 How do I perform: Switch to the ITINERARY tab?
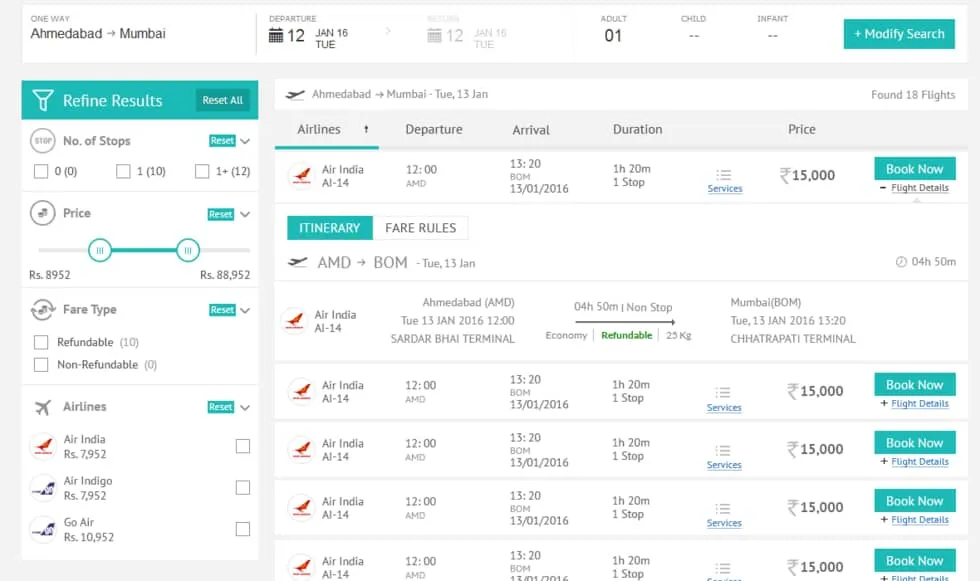click(329, 228)
